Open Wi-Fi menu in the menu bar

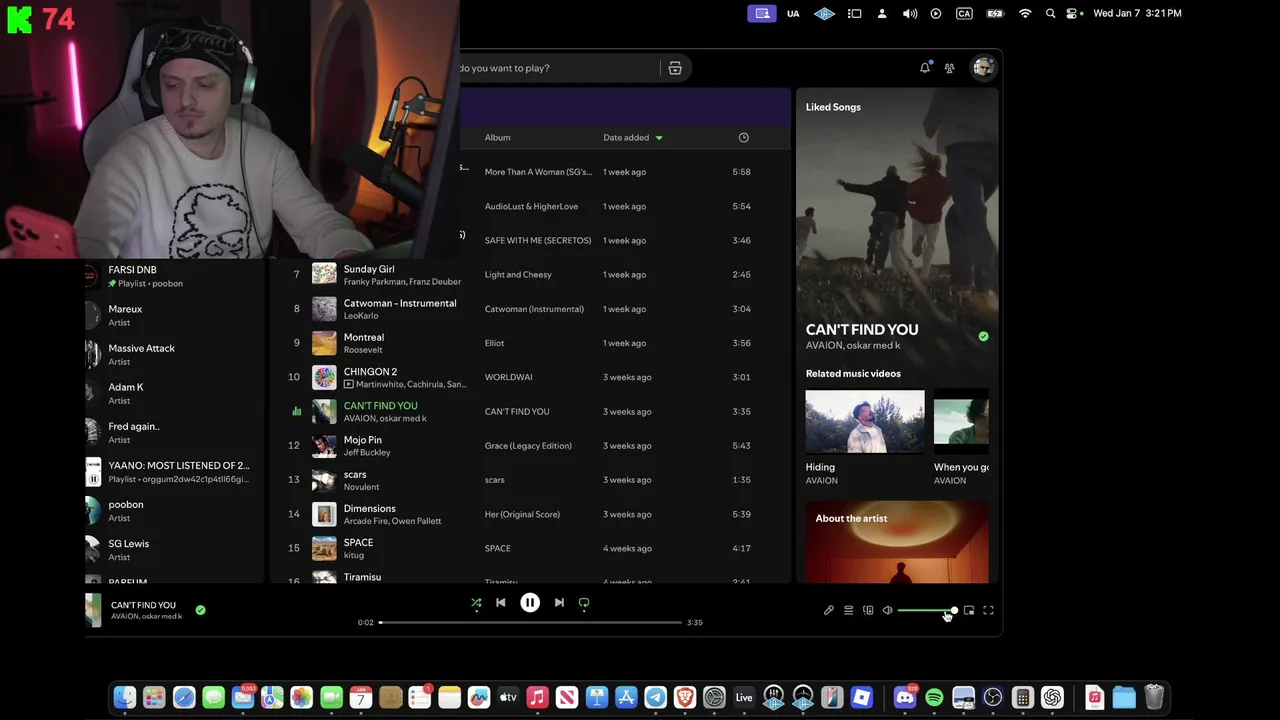point(1025,13)
